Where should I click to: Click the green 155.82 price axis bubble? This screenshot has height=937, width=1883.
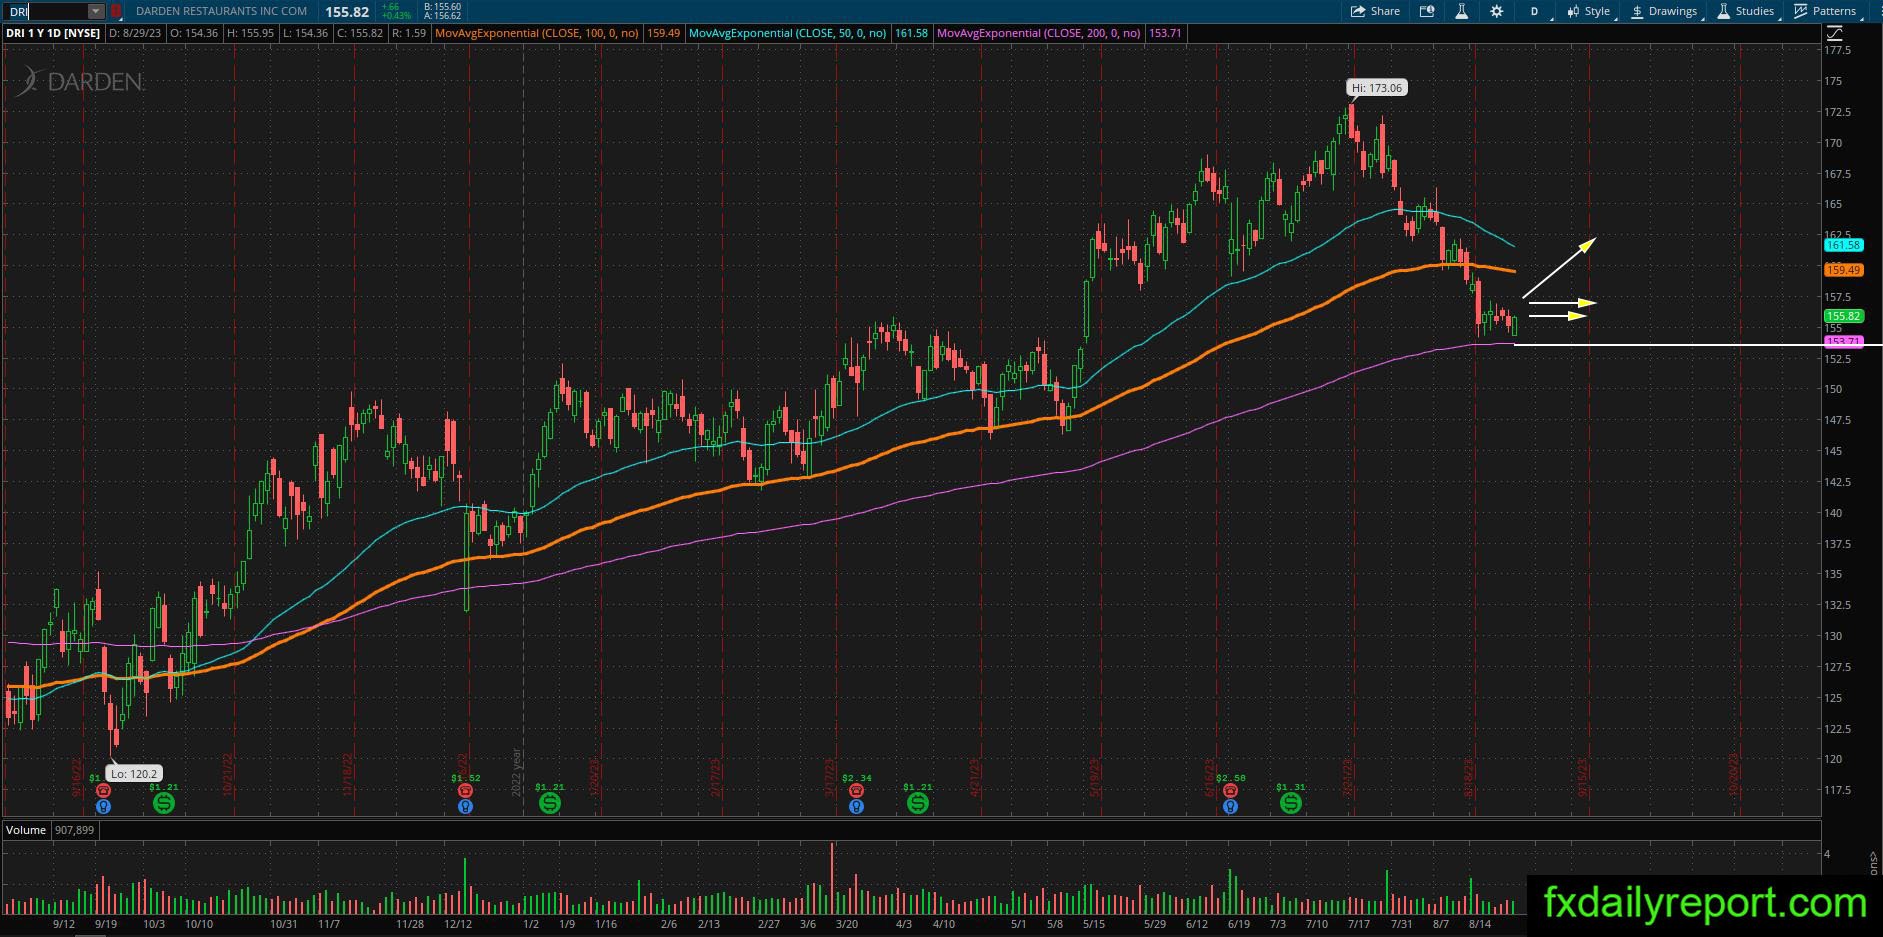click(x=1843, y=316)
